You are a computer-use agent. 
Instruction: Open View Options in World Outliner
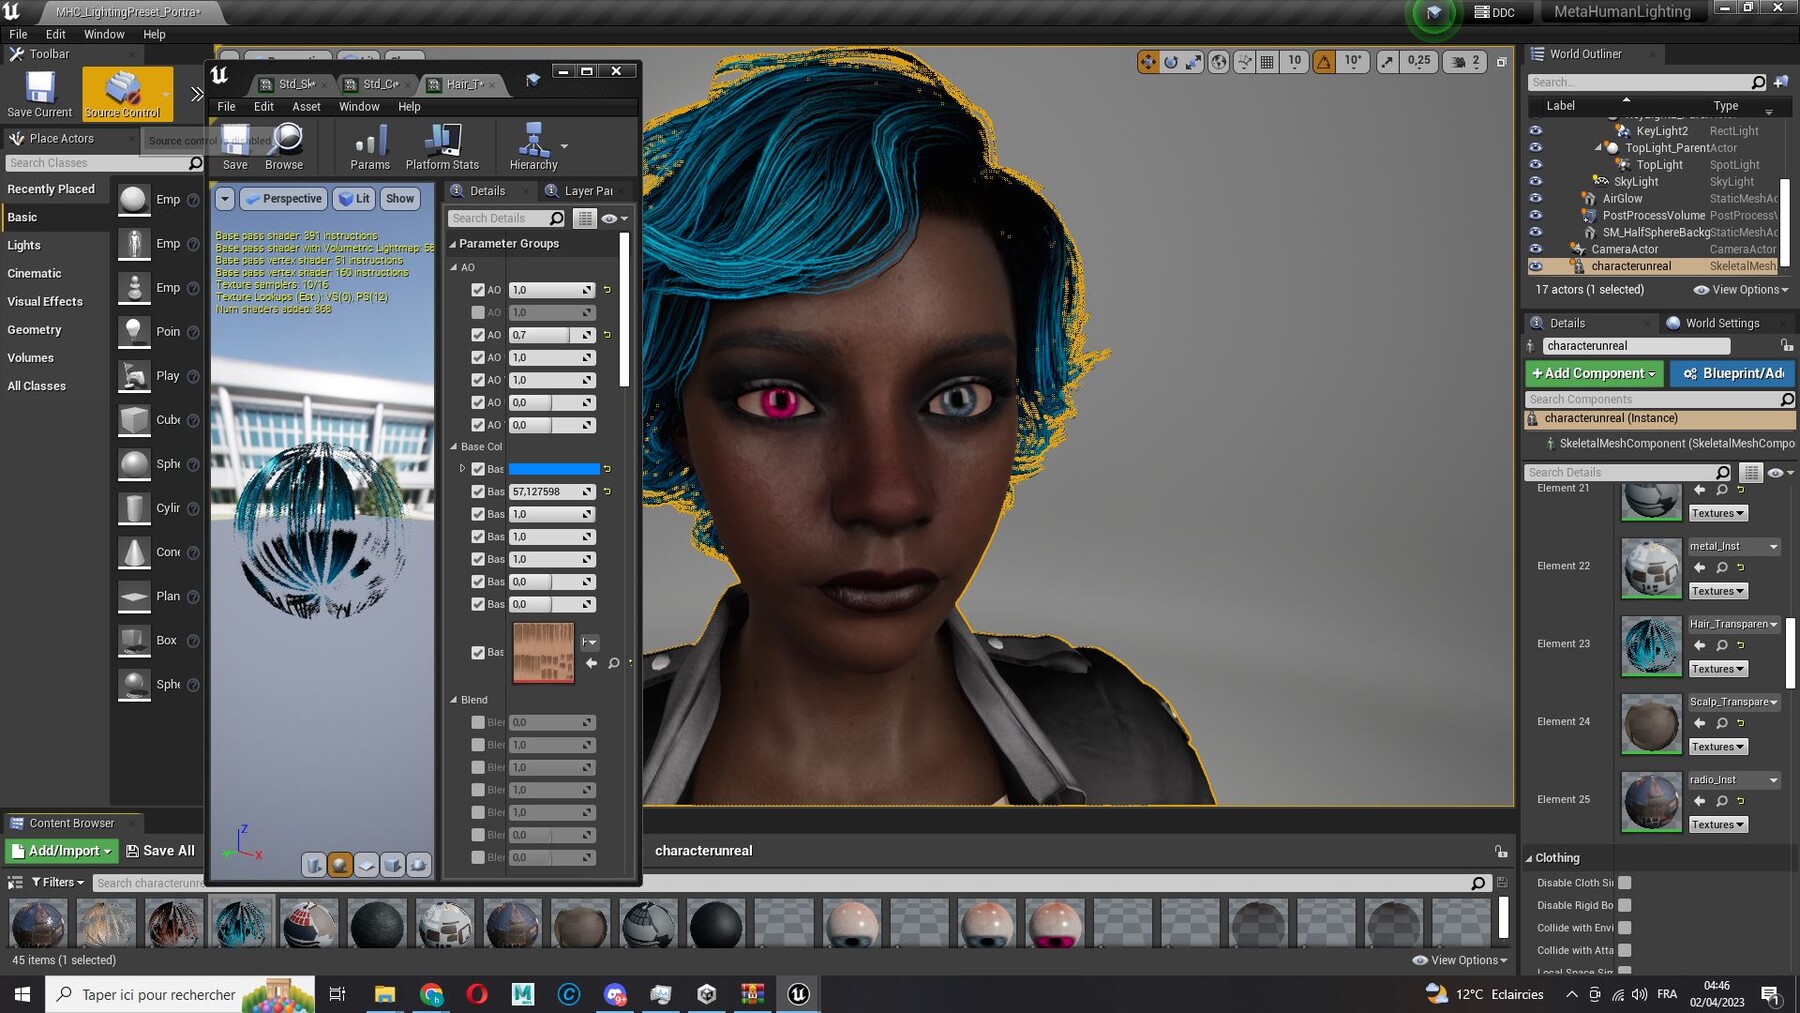[x=1741, y=290]
